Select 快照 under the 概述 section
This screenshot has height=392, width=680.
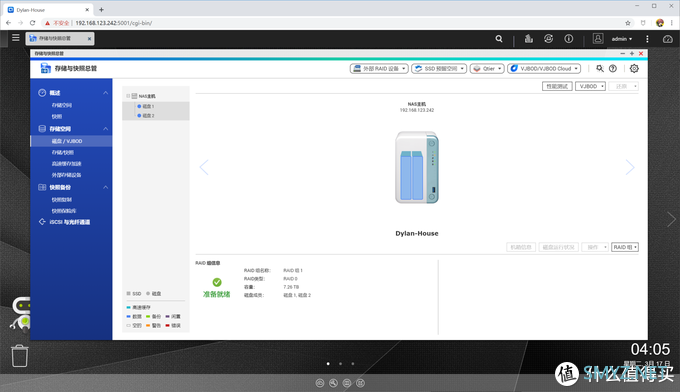(x=57, y=116)
